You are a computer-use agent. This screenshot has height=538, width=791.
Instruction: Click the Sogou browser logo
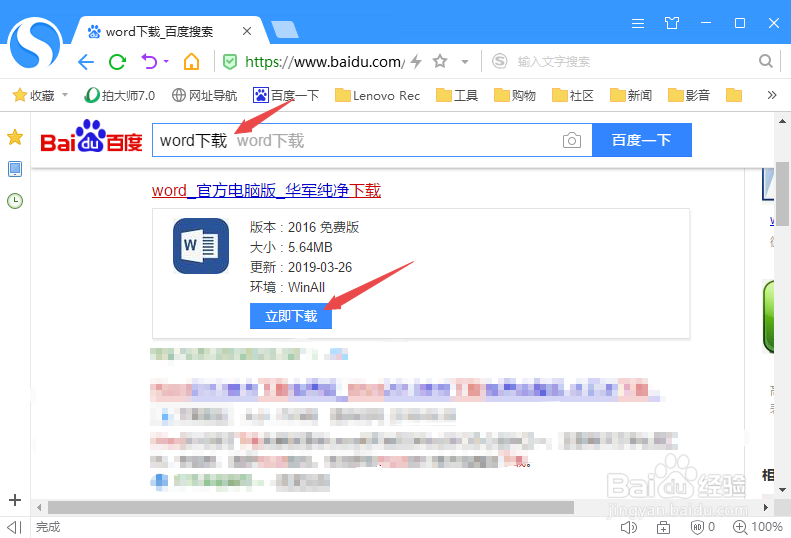pos(34,43)
